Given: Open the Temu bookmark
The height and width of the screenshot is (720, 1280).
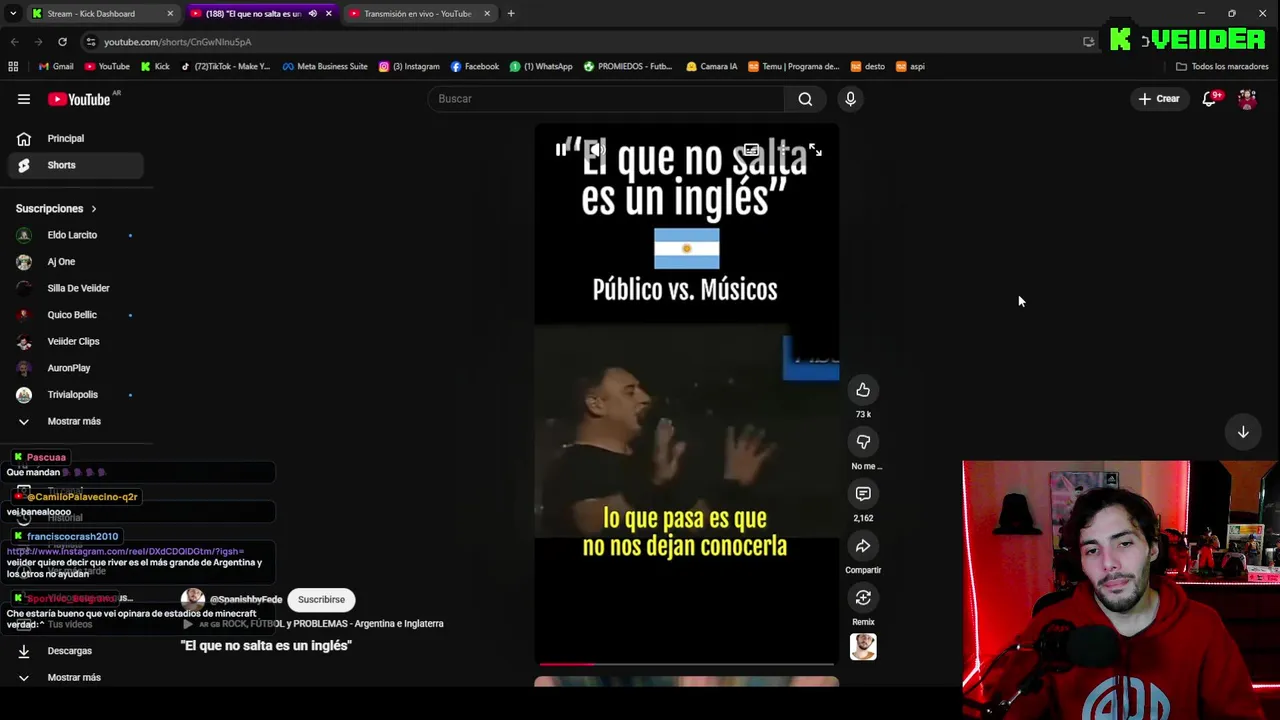Looking at the screenshot, I should point(793,66).
